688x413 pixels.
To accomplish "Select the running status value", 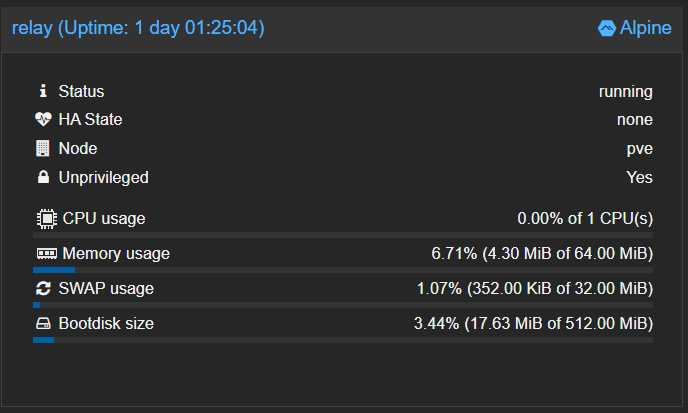I will (x=626, y=92).
